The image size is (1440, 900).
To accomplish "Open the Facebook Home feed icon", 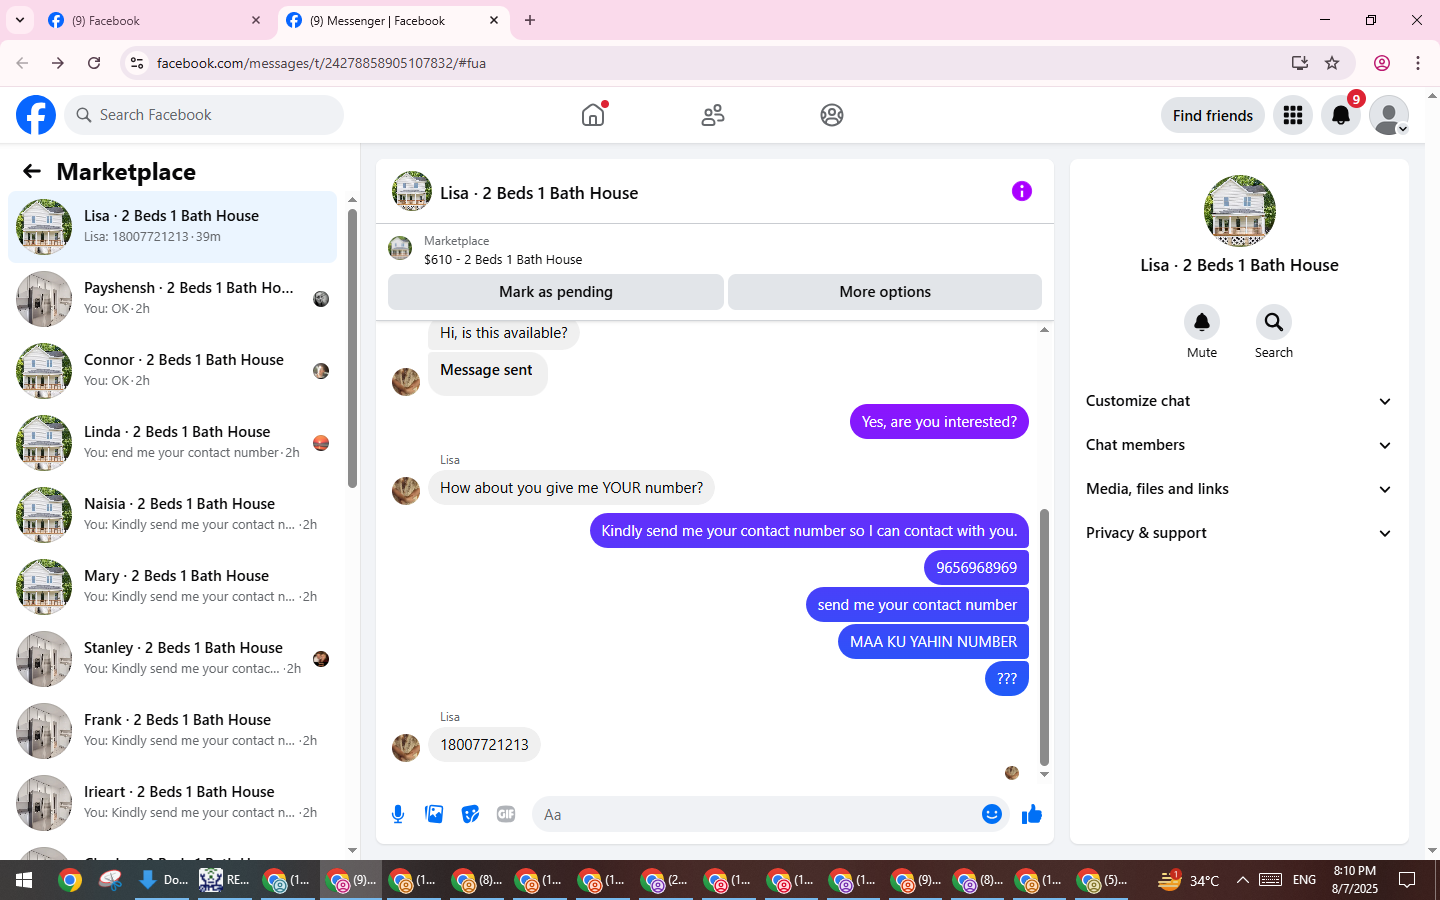I will [x=593, y=115].
